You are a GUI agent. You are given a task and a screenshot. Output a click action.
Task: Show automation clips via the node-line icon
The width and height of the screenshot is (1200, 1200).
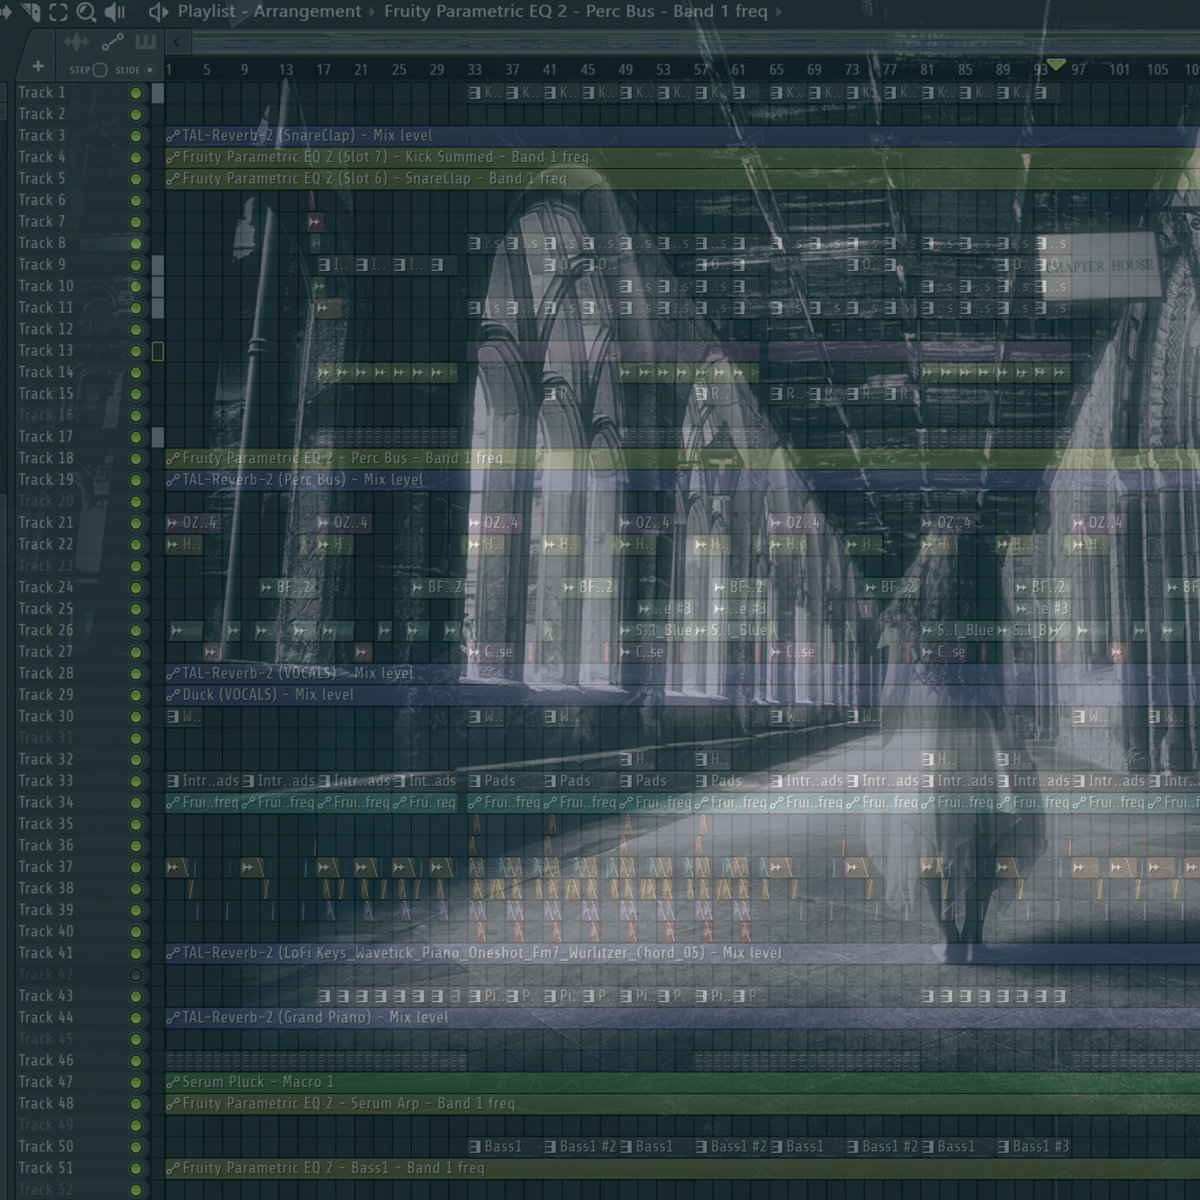(x=112, y=42)
